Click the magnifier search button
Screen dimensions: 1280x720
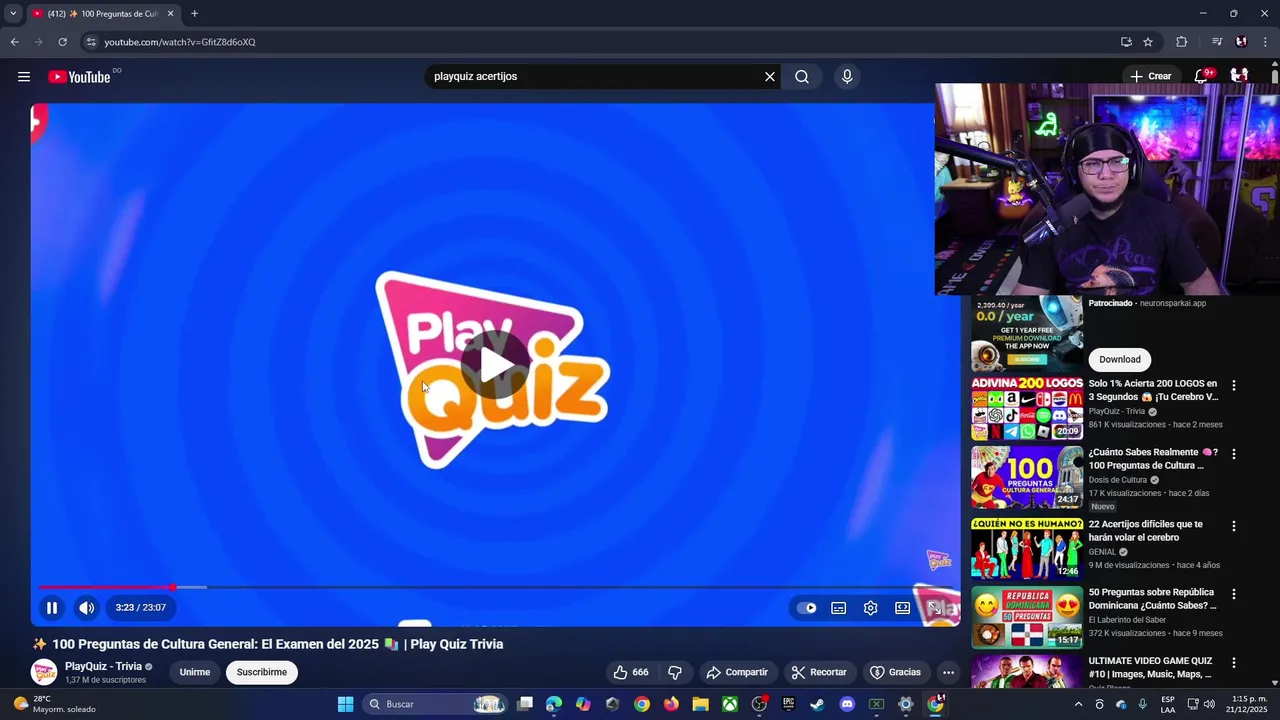click(x=802, y=77)
